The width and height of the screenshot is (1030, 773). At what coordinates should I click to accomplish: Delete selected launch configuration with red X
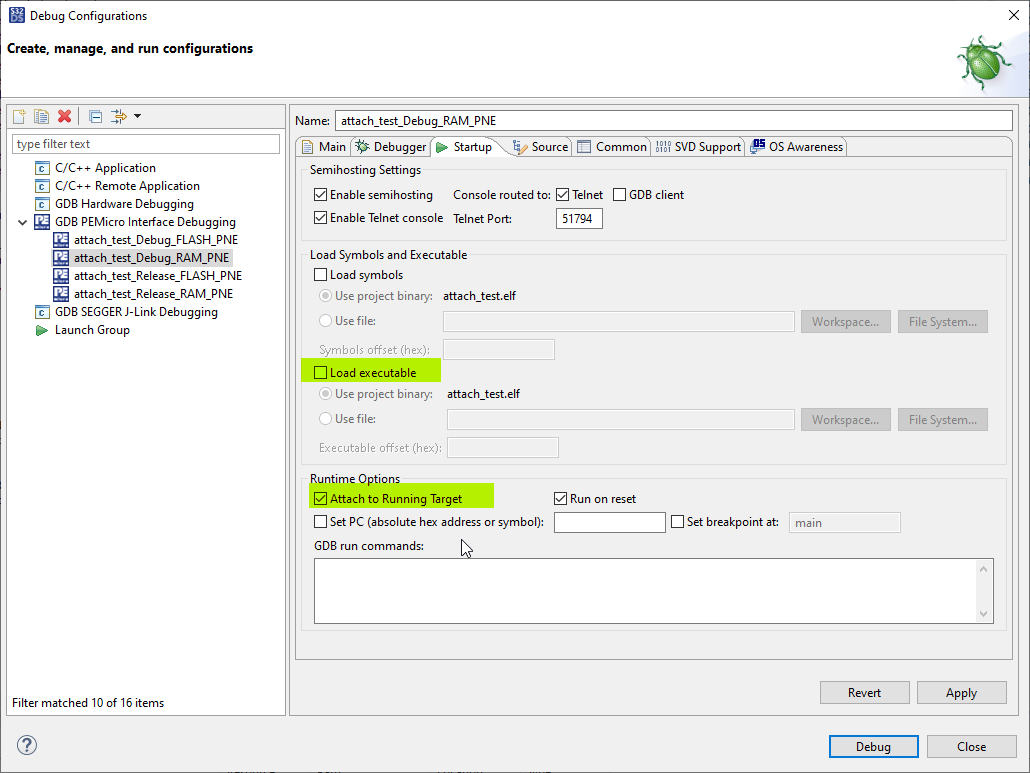pyautogui.click(x=65, y=116)
